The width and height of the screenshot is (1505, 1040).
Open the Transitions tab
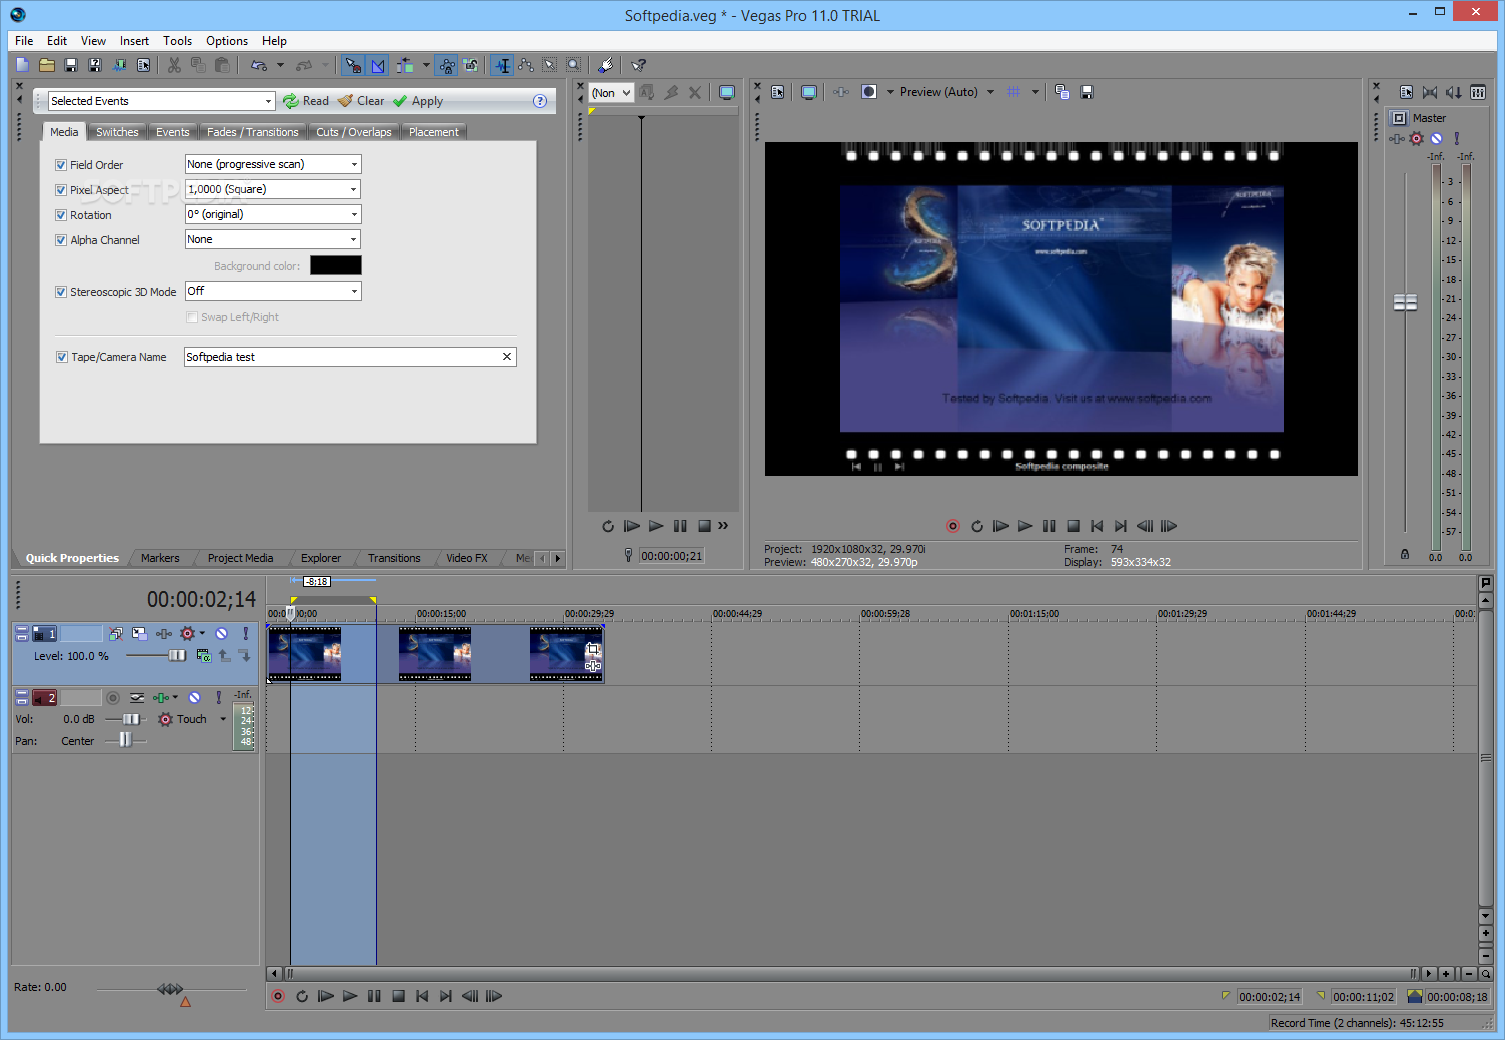[394, 558]
